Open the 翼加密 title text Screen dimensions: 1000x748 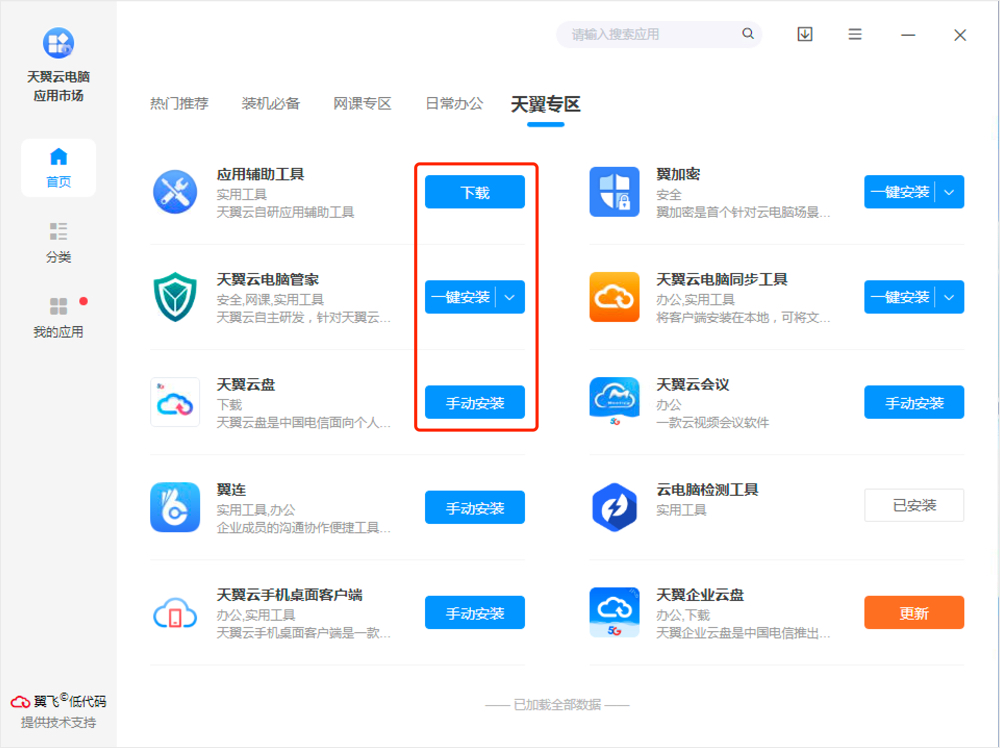coord(679,174)
